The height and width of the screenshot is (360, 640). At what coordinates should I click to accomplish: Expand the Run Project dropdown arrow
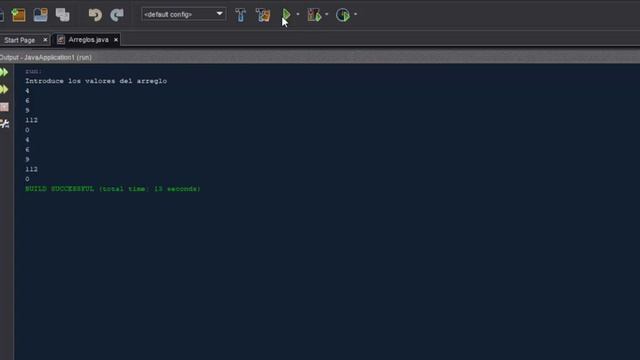click(x=298, y=15)
